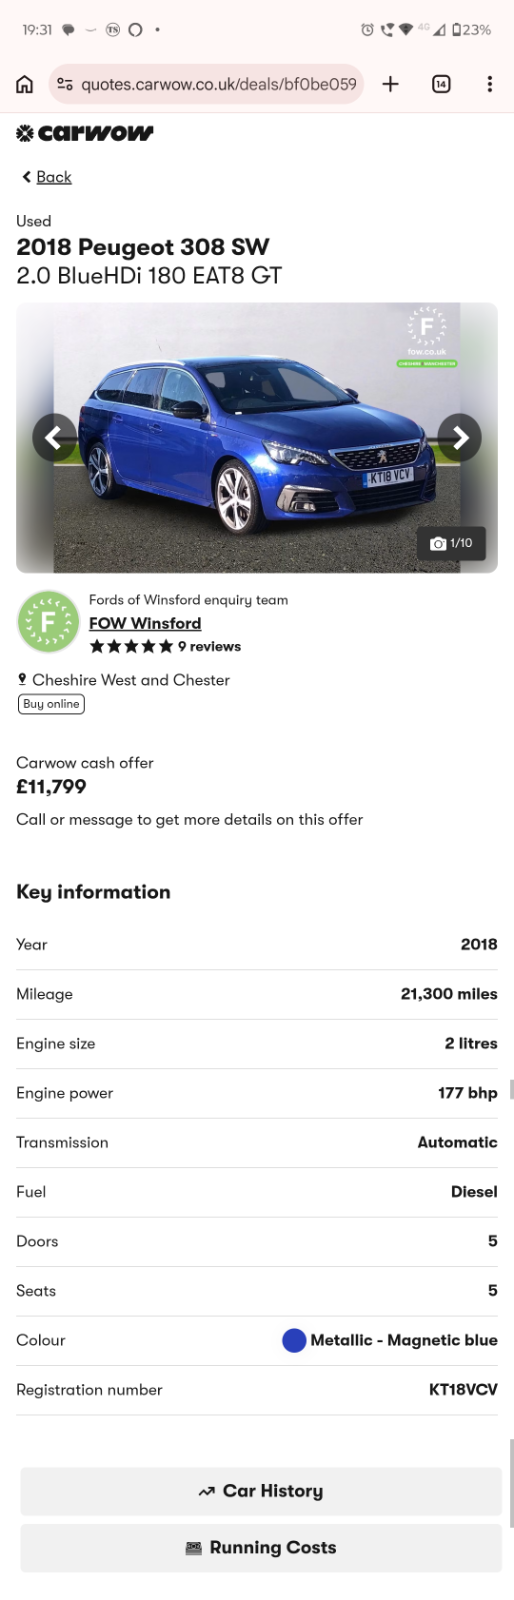Tap the Buy online badge

(x=51, y=704)
